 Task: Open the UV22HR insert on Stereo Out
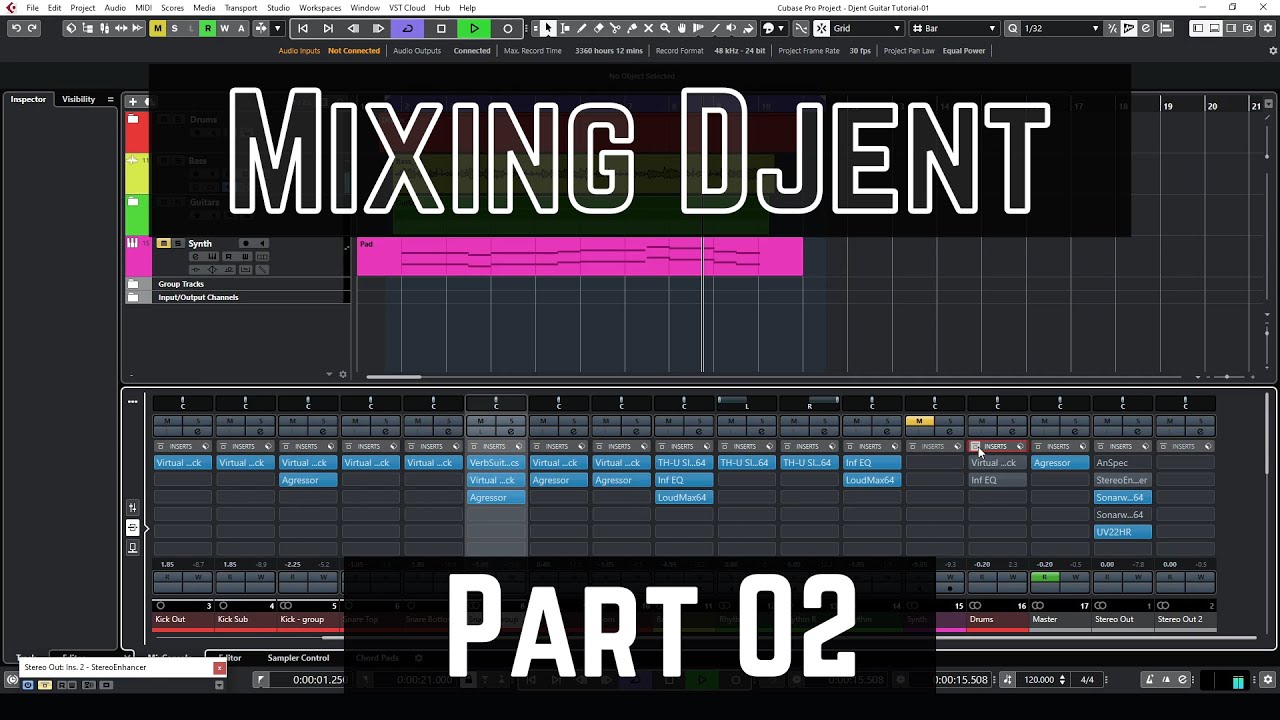tap(1122, 532)
